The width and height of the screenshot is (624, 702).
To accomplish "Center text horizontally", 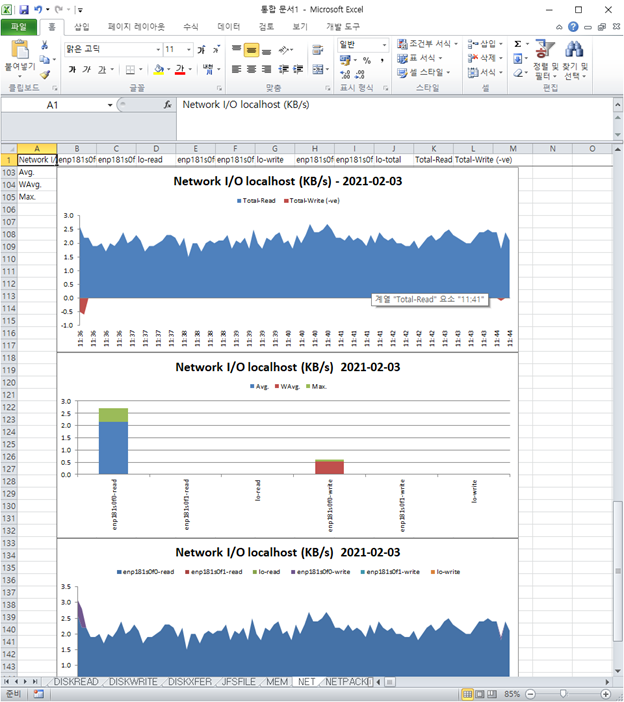I will coord(252,69).
